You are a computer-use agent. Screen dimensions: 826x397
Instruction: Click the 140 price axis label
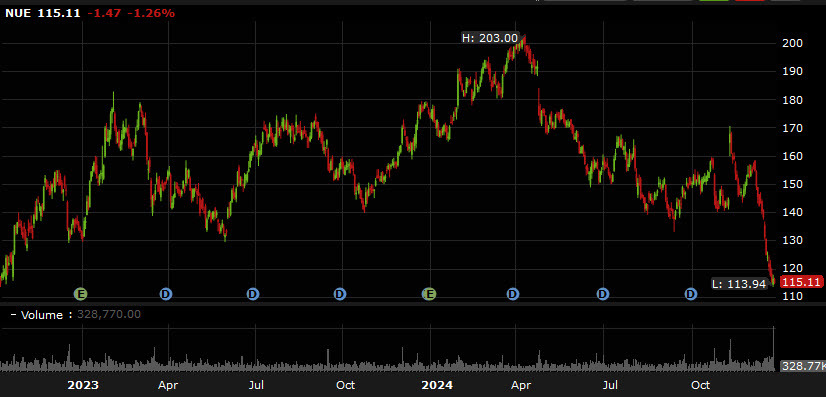click(x=792, y=212)
